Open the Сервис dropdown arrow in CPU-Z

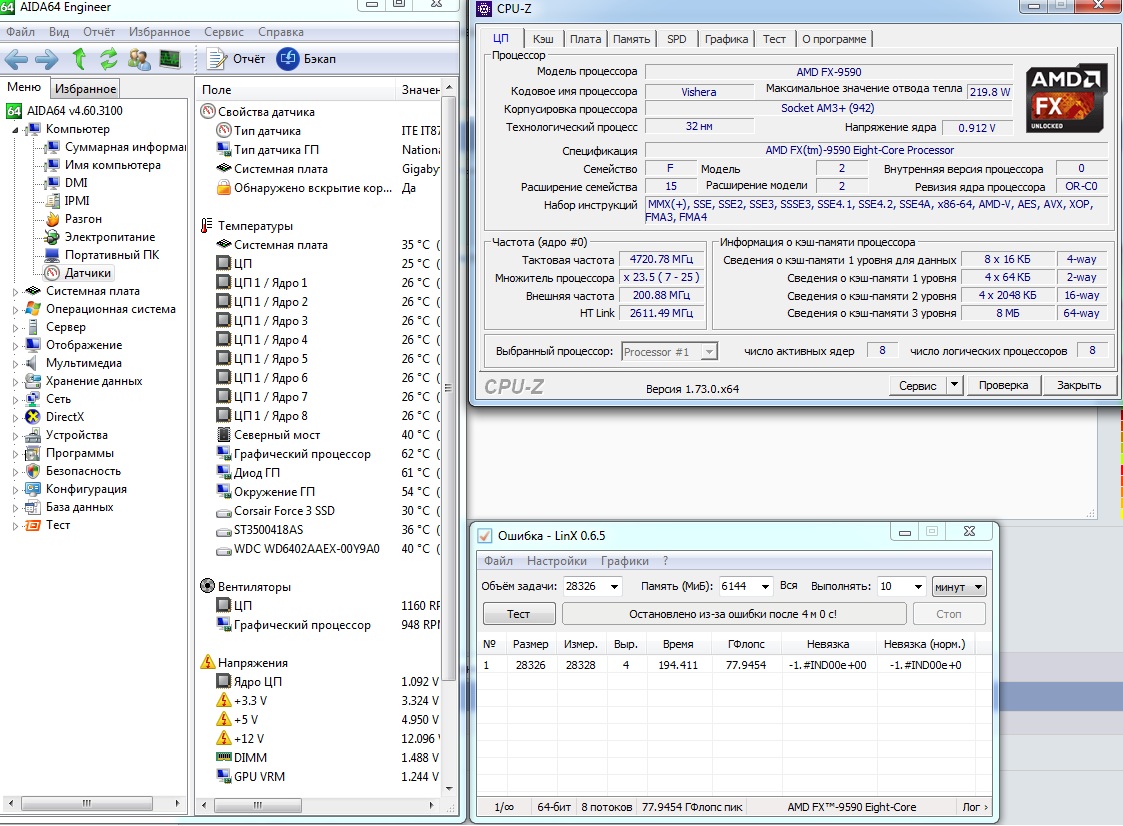click(954, 385)
